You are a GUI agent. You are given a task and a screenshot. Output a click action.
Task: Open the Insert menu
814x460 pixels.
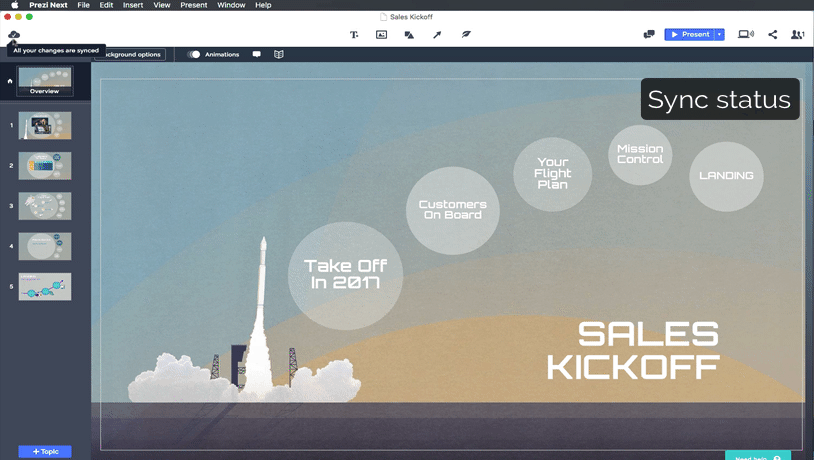click(132, 5)
